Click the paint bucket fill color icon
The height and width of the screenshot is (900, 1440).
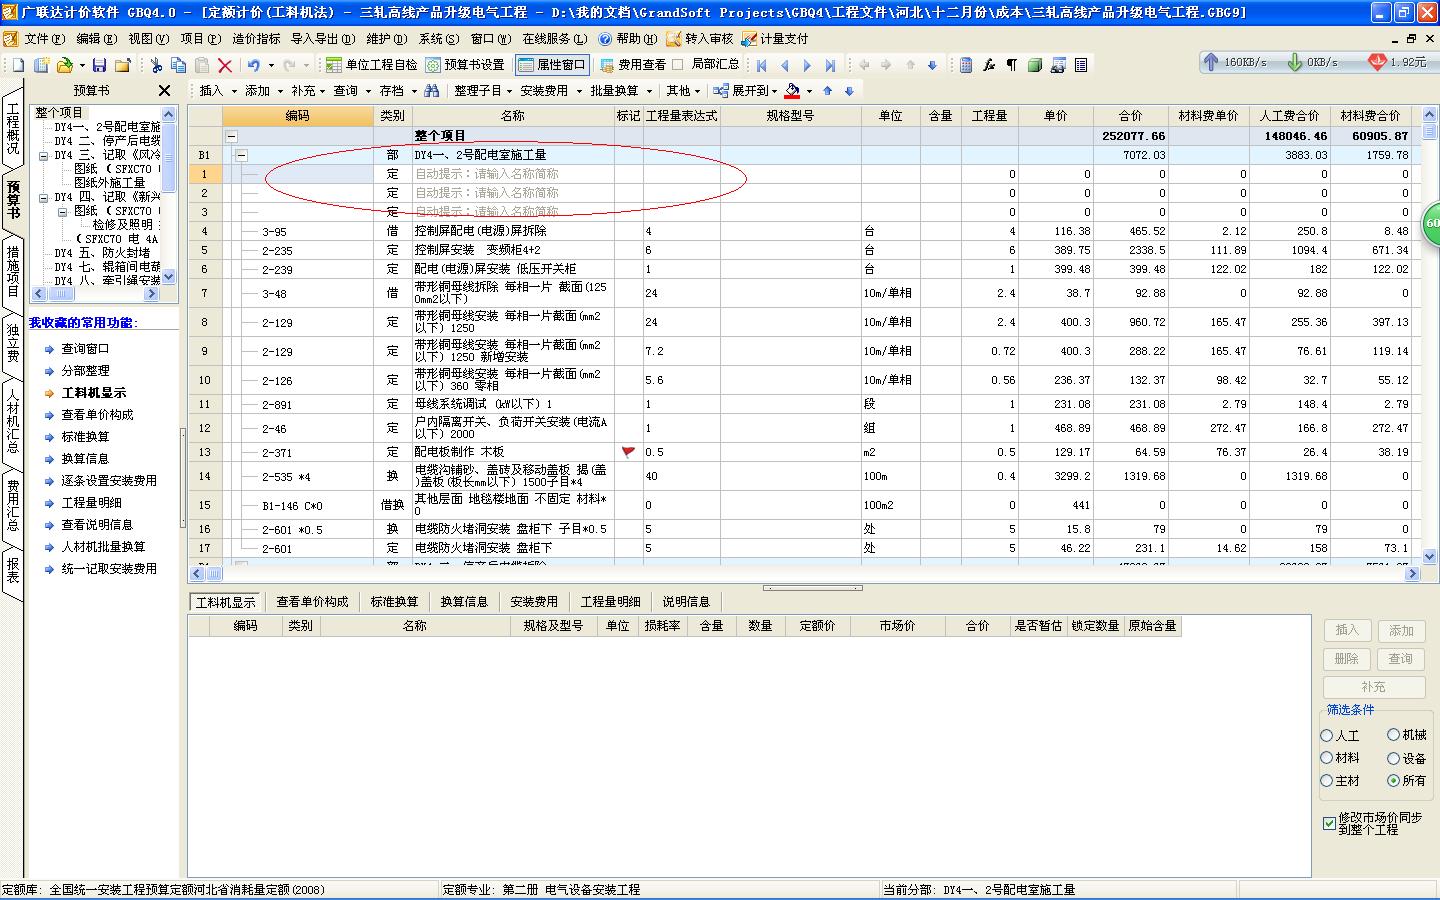click(792, 91)
